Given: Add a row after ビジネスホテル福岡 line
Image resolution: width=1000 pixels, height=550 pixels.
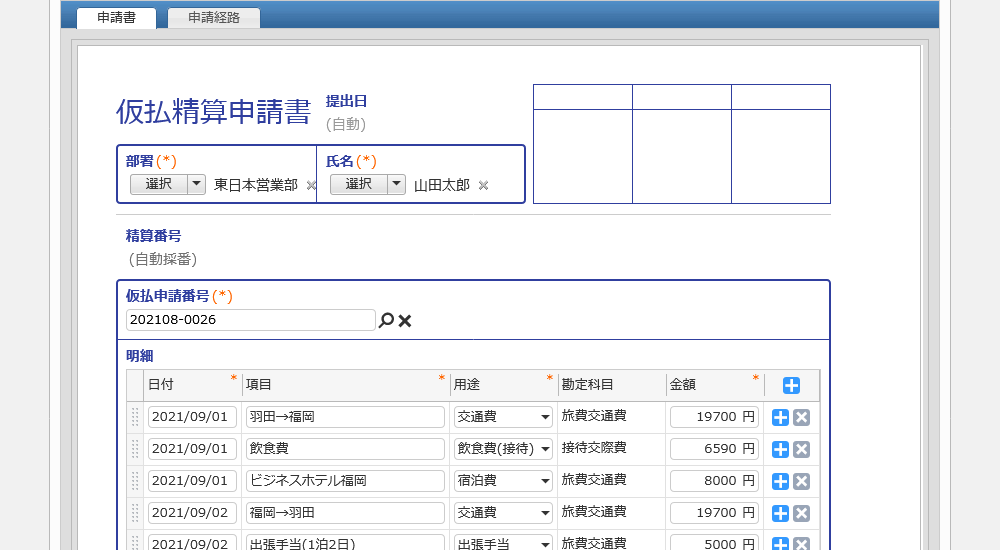Looking at the screenshot, I should [x=781, y=482].
